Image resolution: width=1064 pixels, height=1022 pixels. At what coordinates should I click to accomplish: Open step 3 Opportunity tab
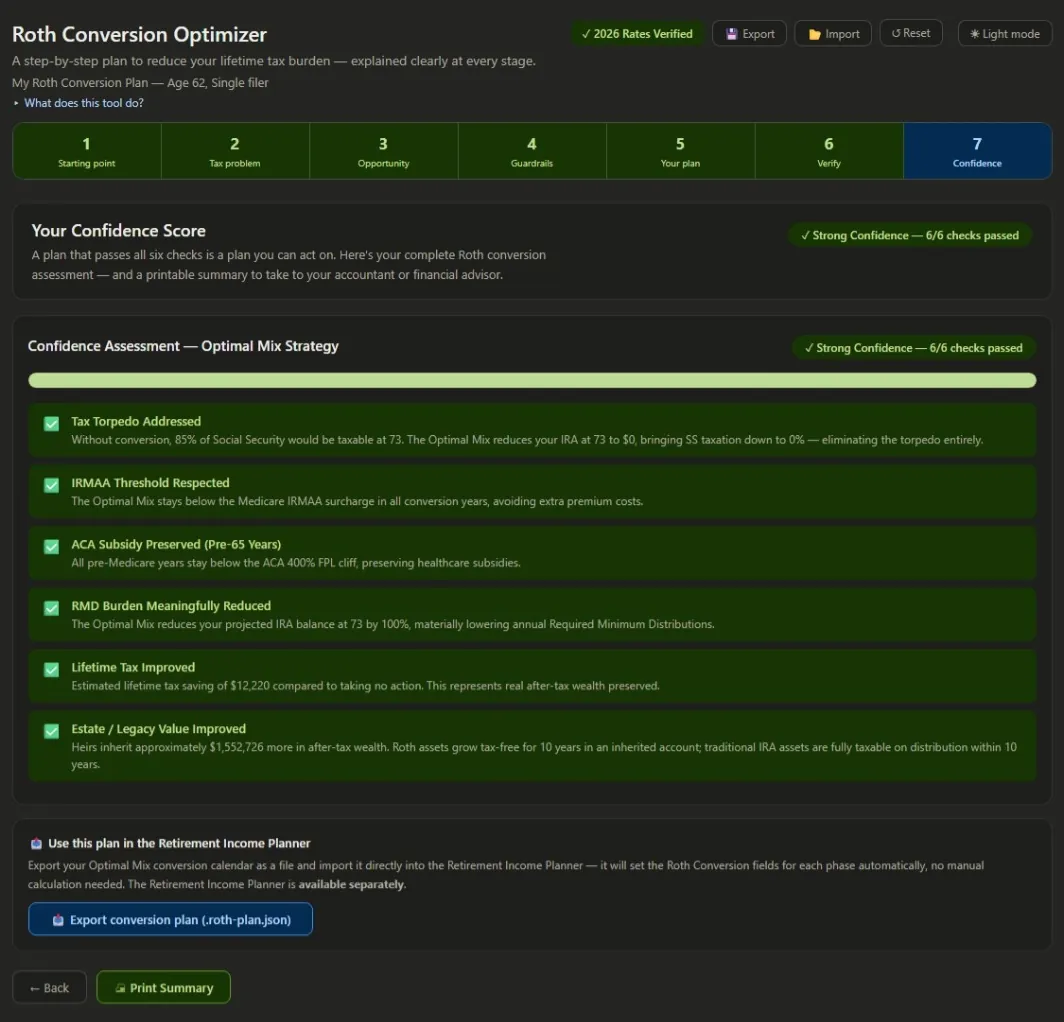click(x=383, y=151)
